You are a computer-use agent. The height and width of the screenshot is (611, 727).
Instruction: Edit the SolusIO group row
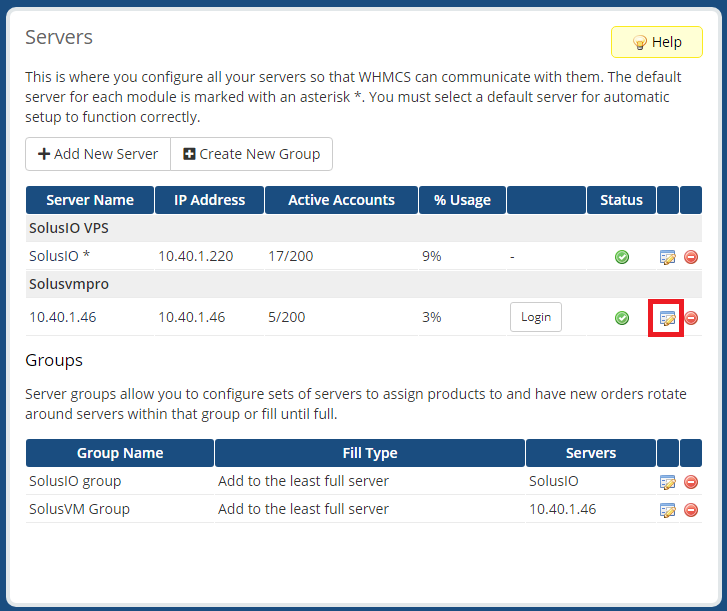(x=667, y=482)
